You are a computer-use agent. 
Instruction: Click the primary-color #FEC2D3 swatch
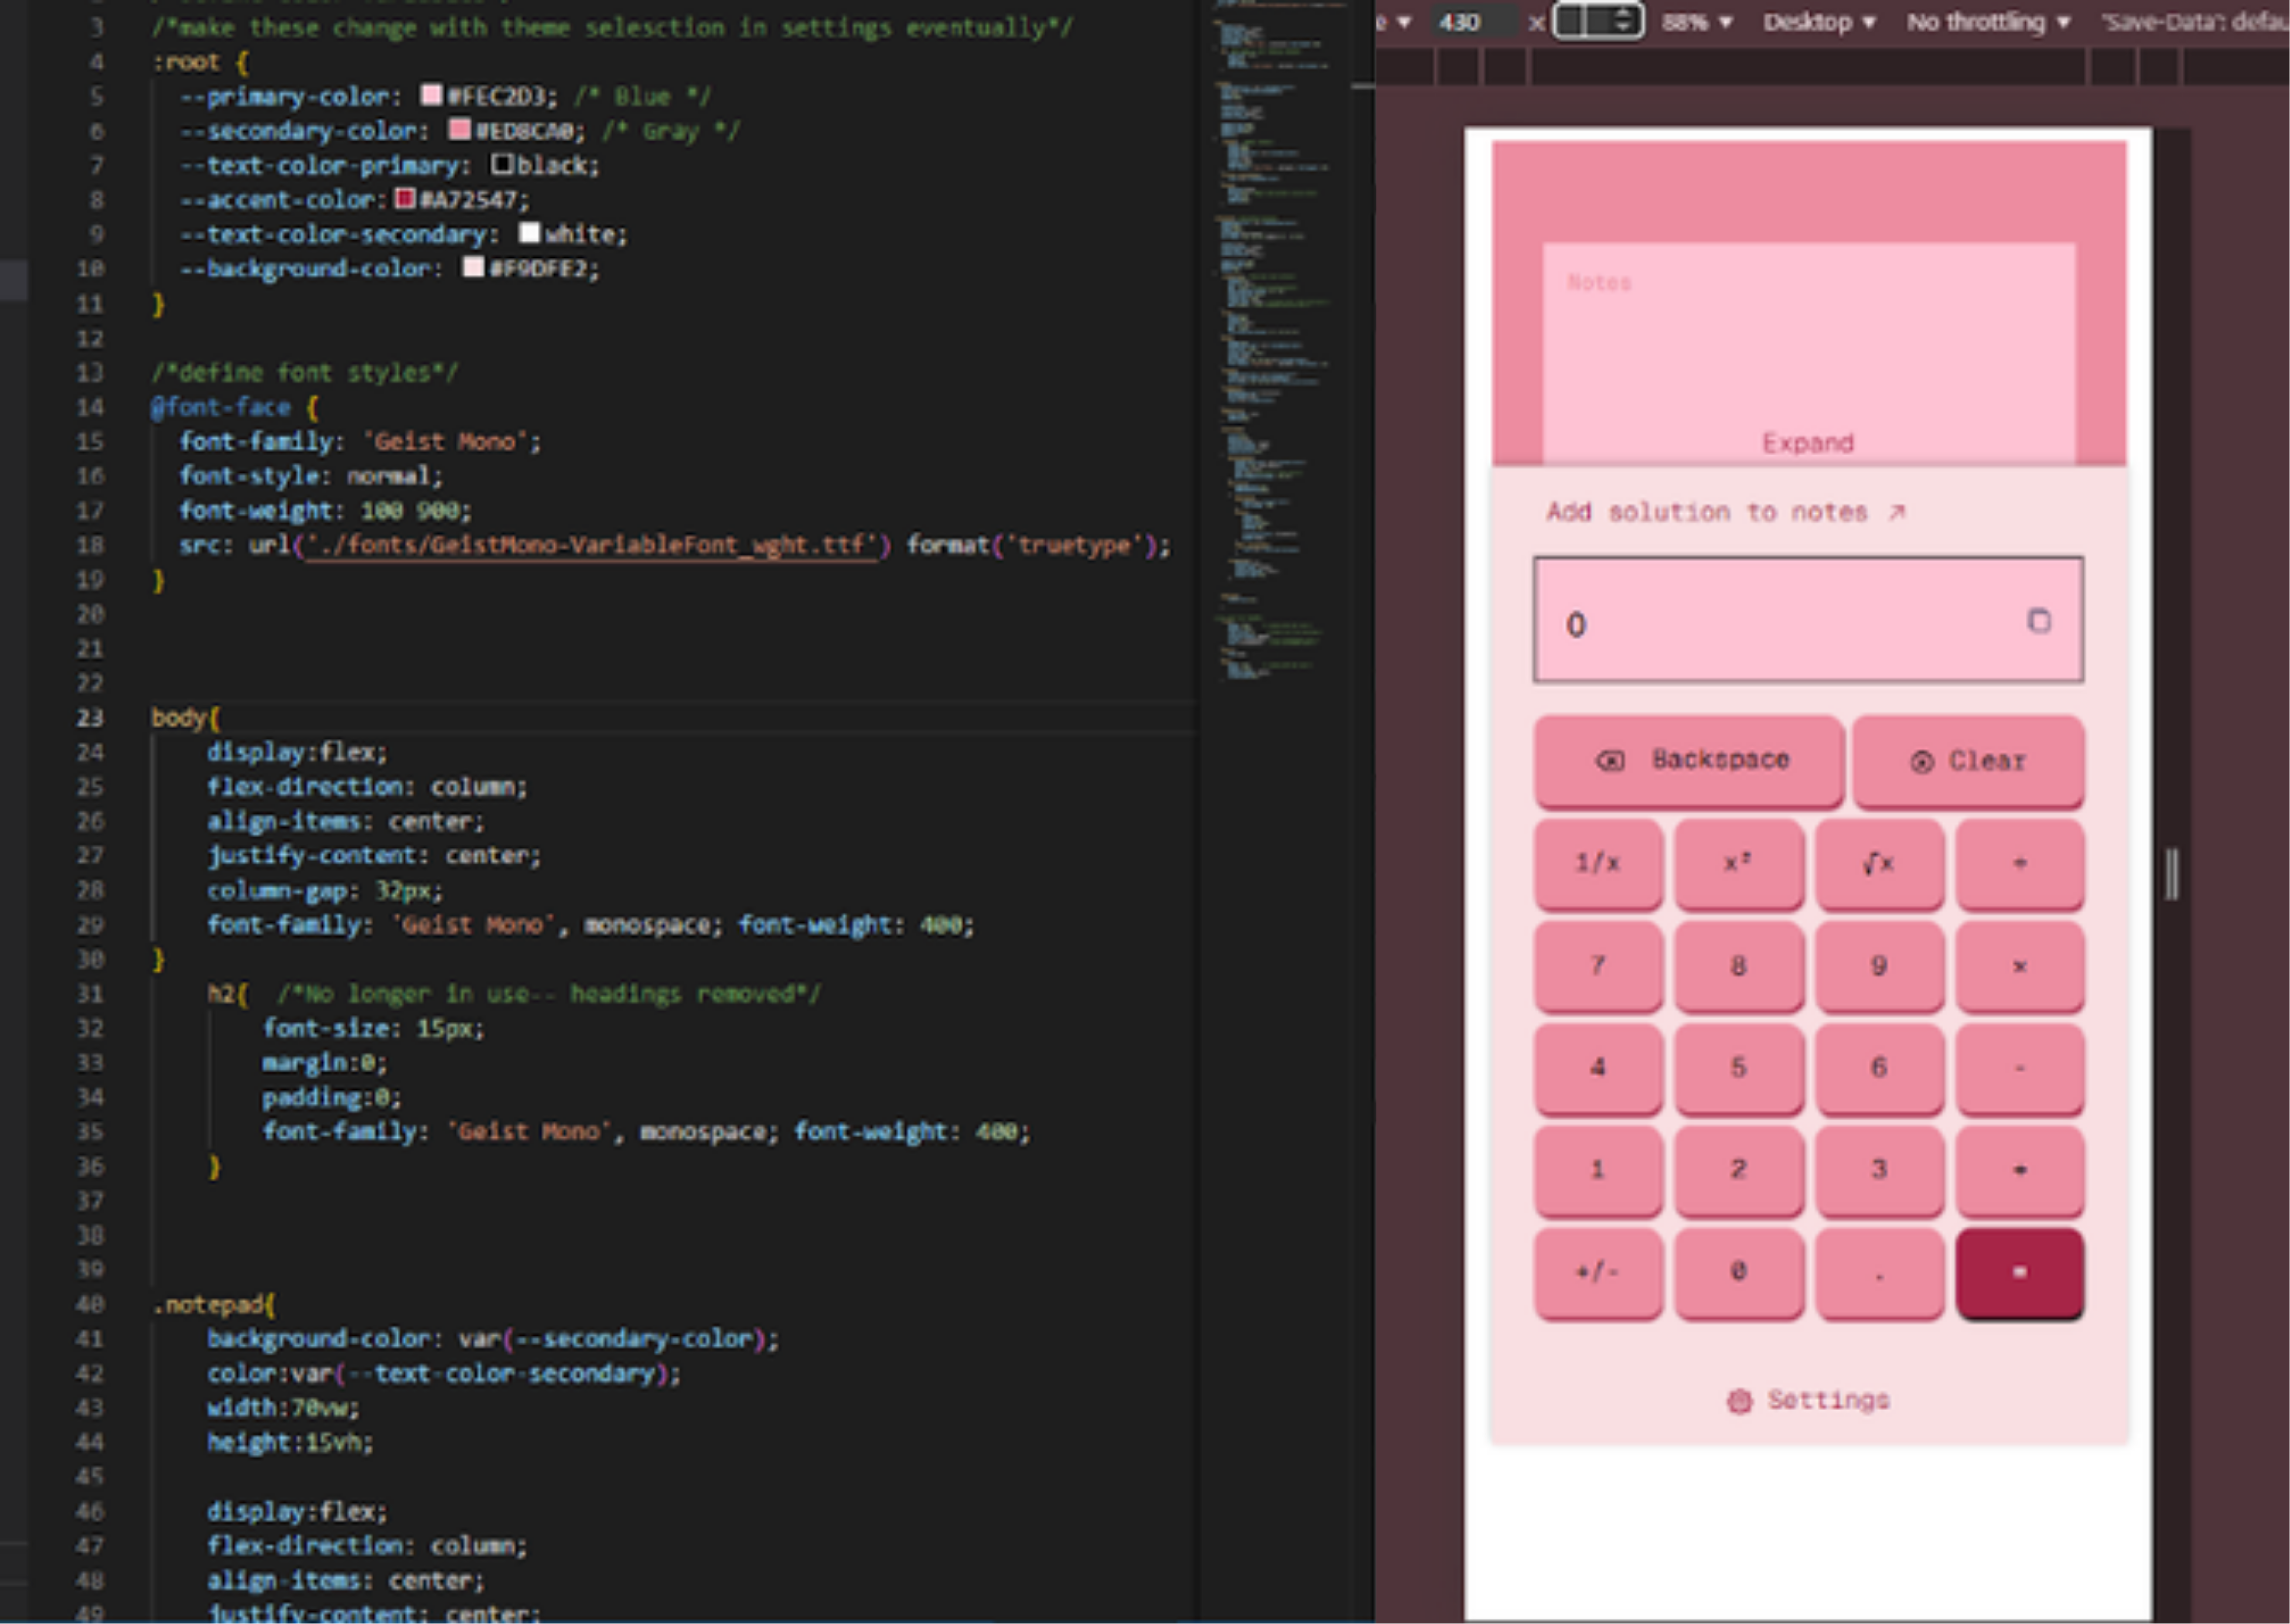pos(431,95)
